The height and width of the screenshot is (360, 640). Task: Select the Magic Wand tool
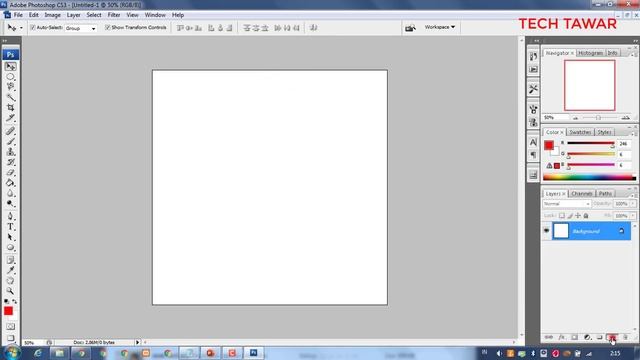point(11,97)
